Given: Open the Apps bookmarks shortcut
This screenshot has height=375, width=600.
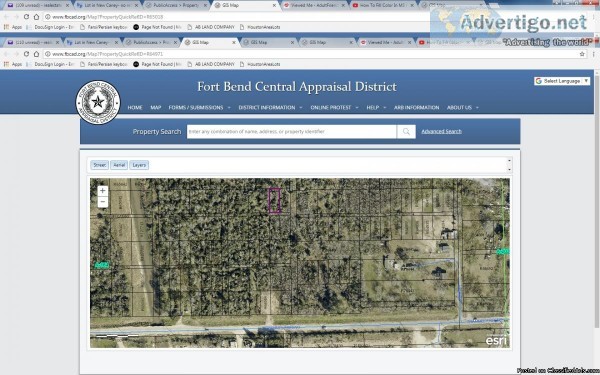Looking at the screenshot, I should coord(13,64).
